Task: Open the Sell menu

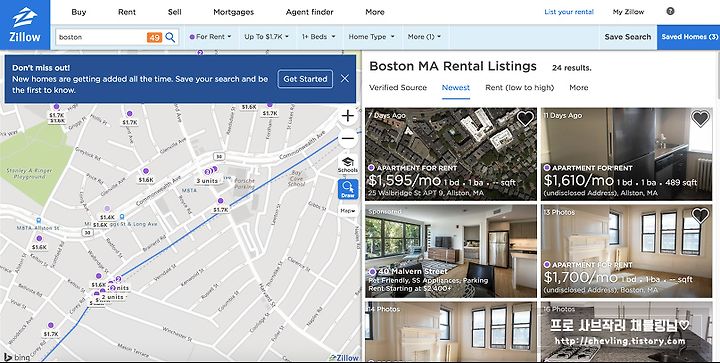Action: tap(174, 12)
